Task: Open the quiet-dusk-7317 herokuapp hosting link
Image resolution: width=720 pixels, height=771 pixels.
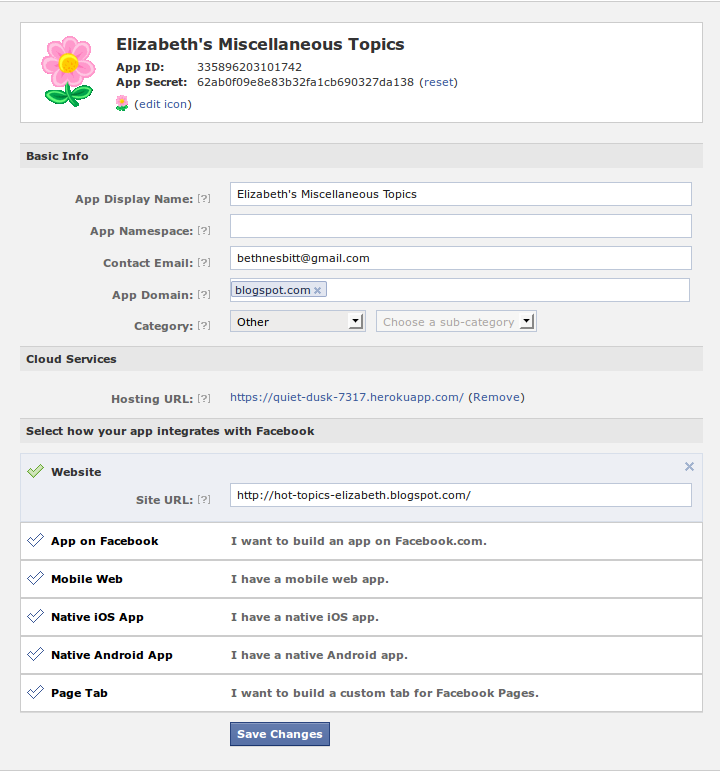Action: [347, 397]
